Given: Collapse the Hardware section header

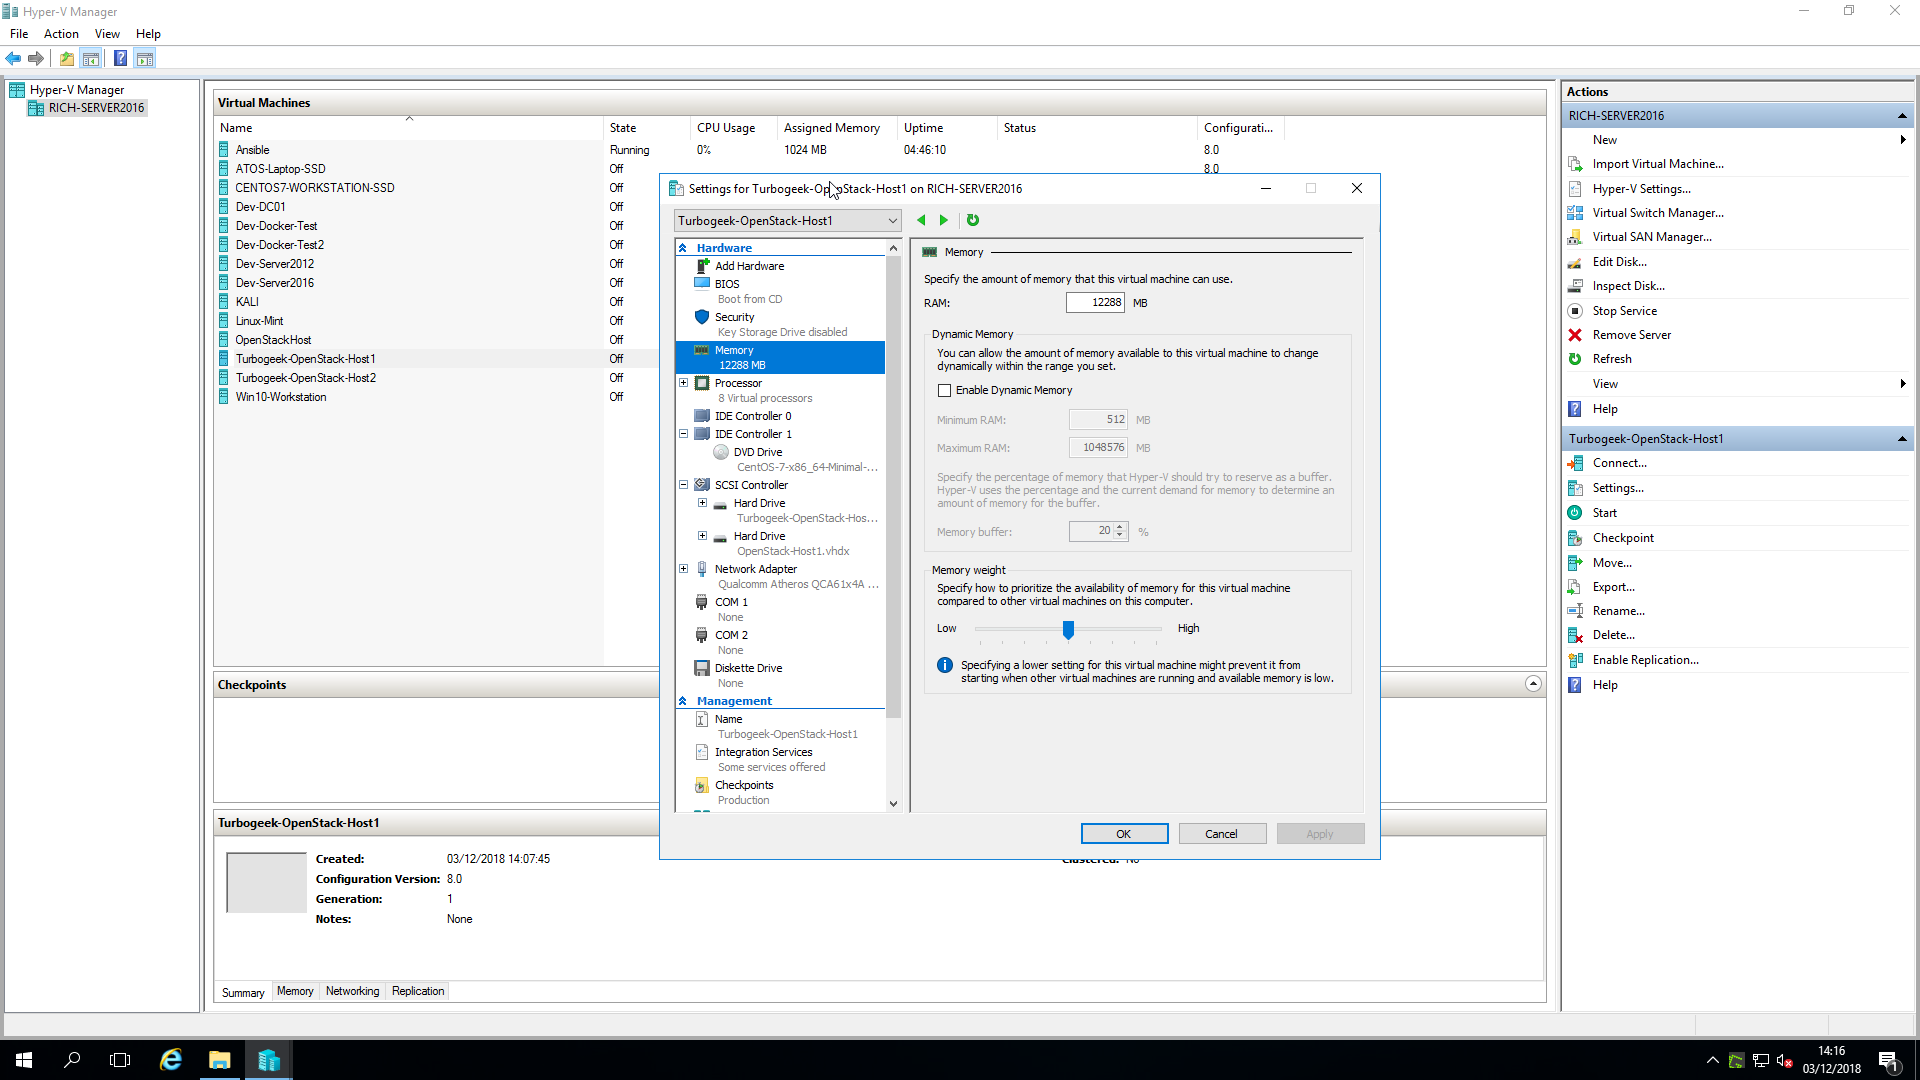Looking at the screenshot, I should [683, 248].
